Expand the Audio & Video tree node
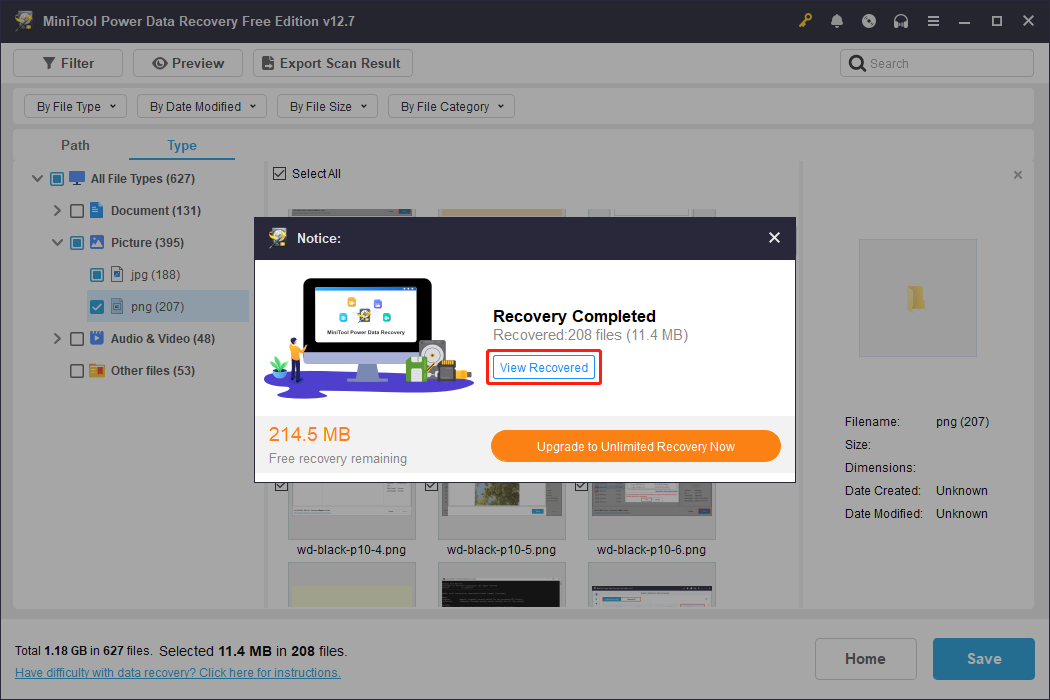This screenshot has width=1050, height=700. click(x=57, y=338)
